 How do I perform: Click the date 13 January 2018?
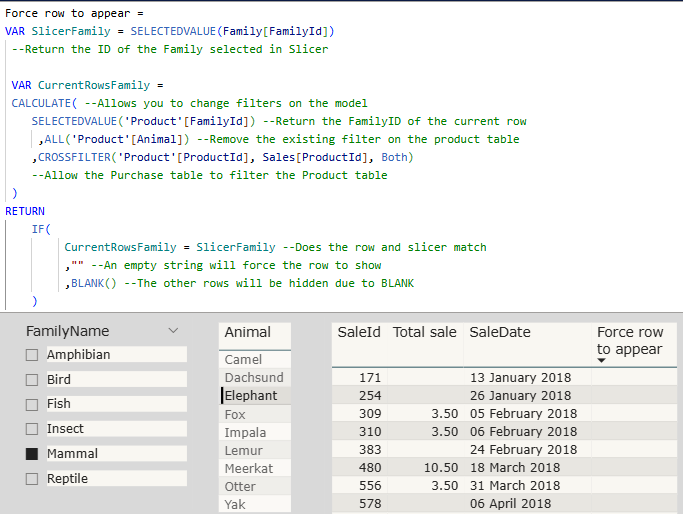(x=520, y=377)
